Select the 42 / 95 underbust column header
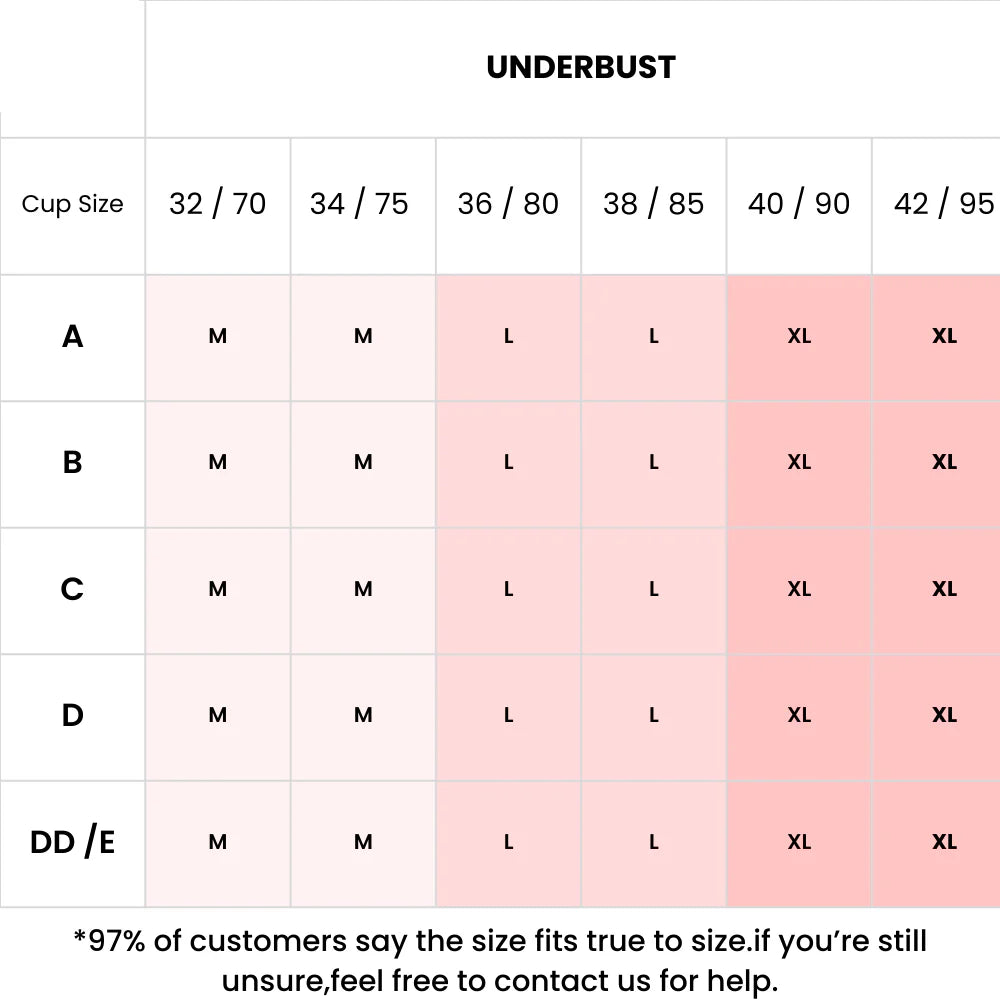The width and height of the screenshot is (1000, 1000). pyautogui.click(x=943, y=204)
